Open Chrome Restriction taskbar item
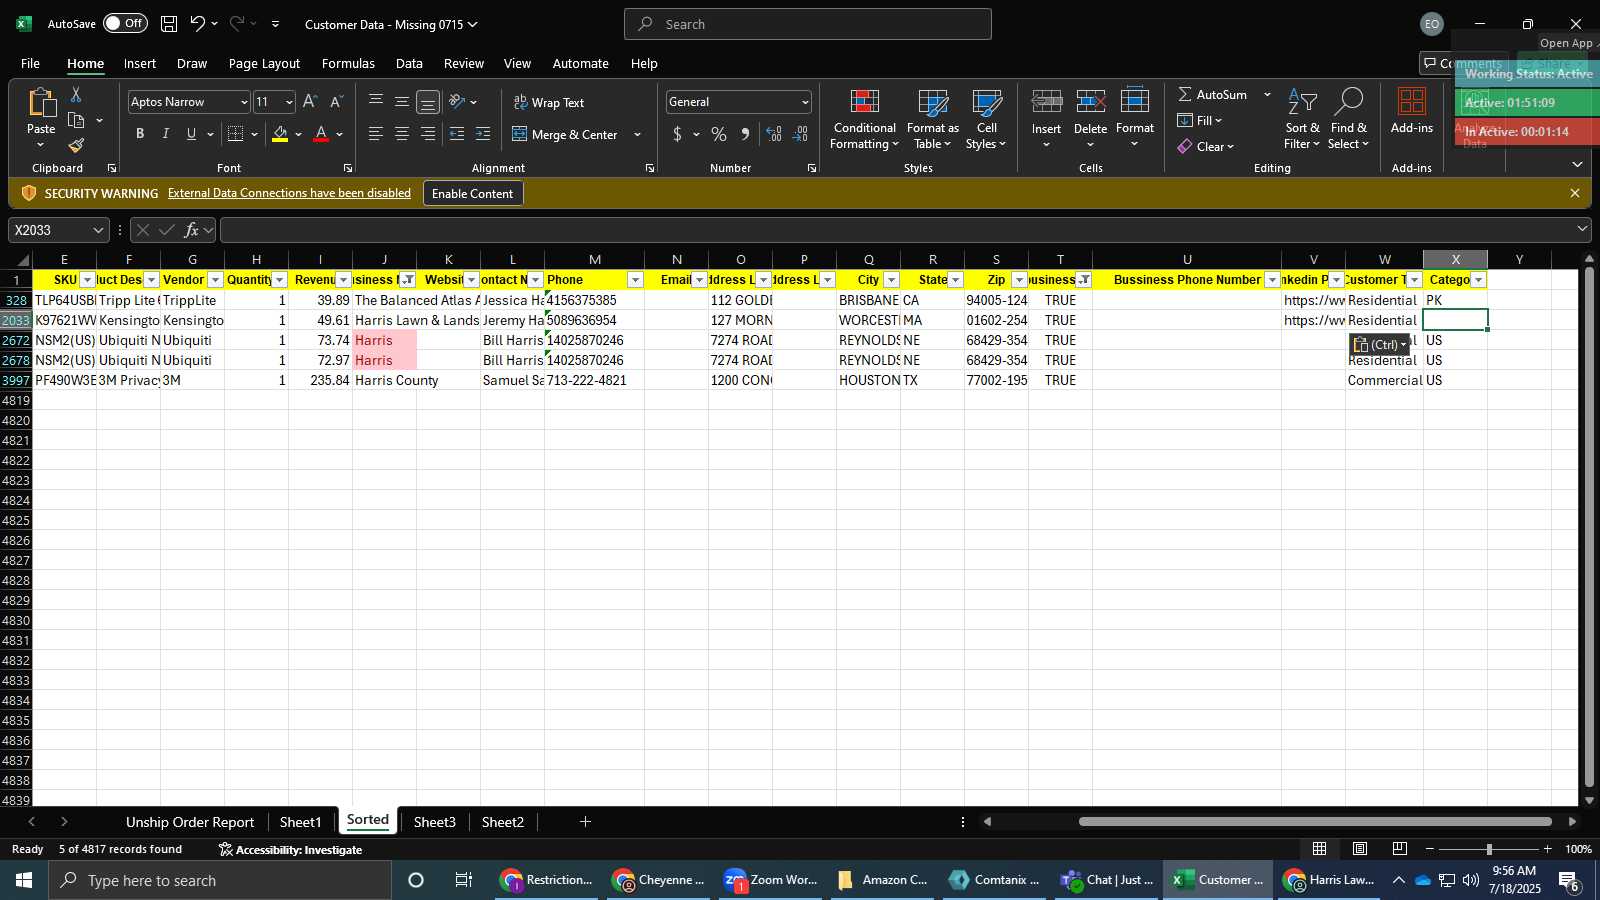This screenshot has width=1600, height=900. click(548, 880)
